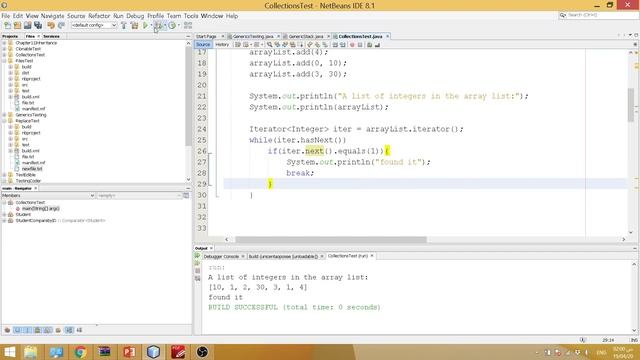This screenshot has width=640, height=360.
Task: Click the History view button
Action: tap(222, 44)
